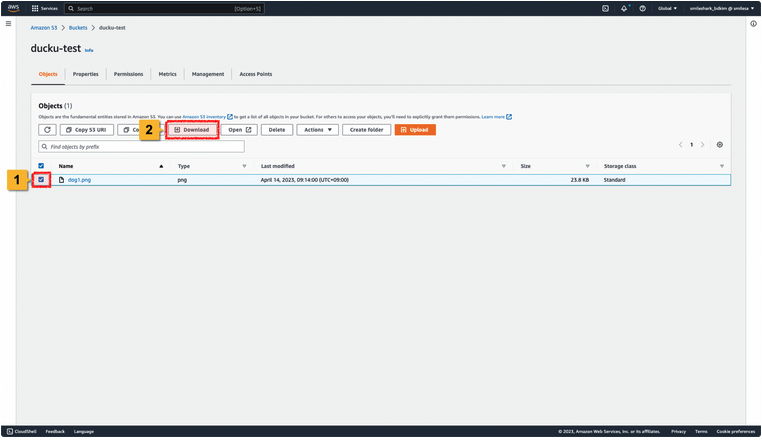Open the table preferences gear icon
762x440 pixels.
pyautogui.click(x=719, y=145)
